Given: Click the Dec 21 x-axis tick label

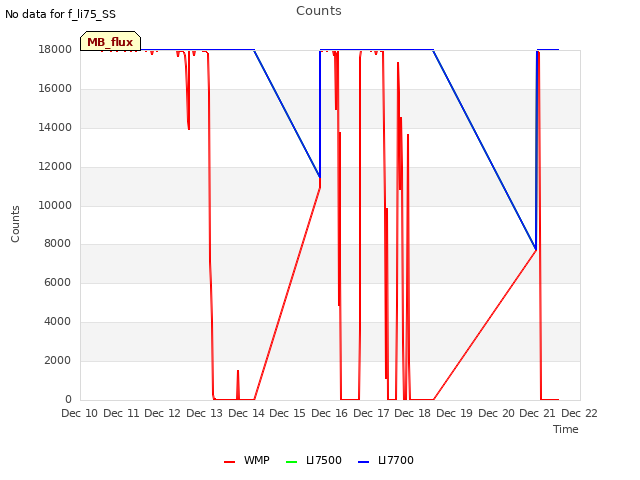Looking at the screenshot, I should click(537, 413).
